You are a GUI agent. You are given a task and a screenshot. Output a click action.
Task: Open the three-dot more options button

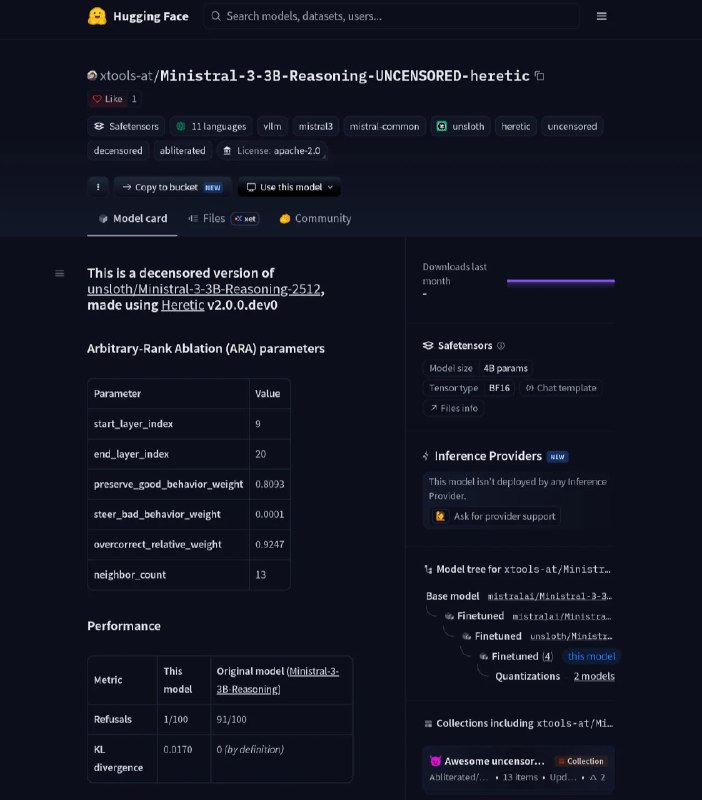click(x=98, y=187)
